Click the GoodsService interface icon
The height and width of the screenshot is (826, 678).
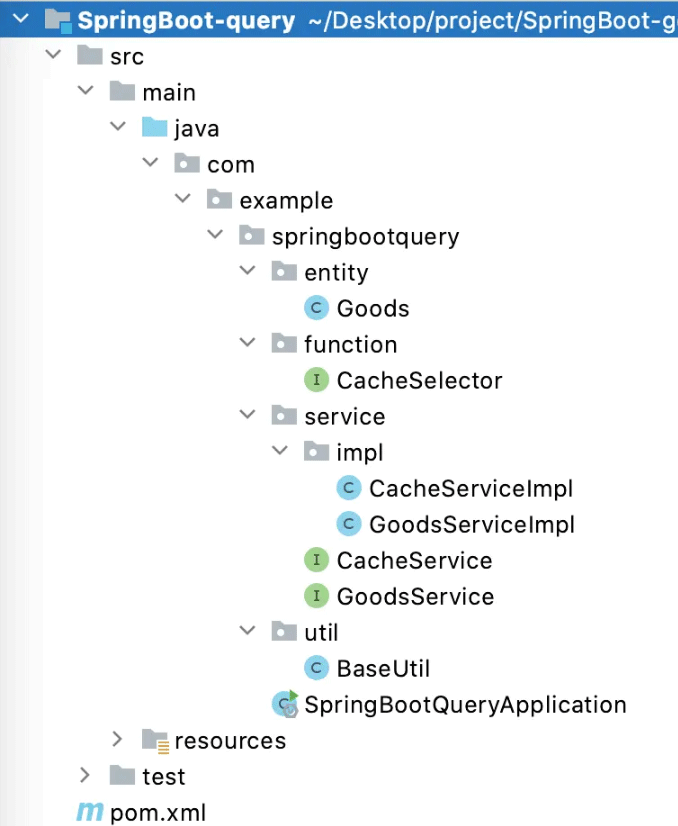point(317,597)
